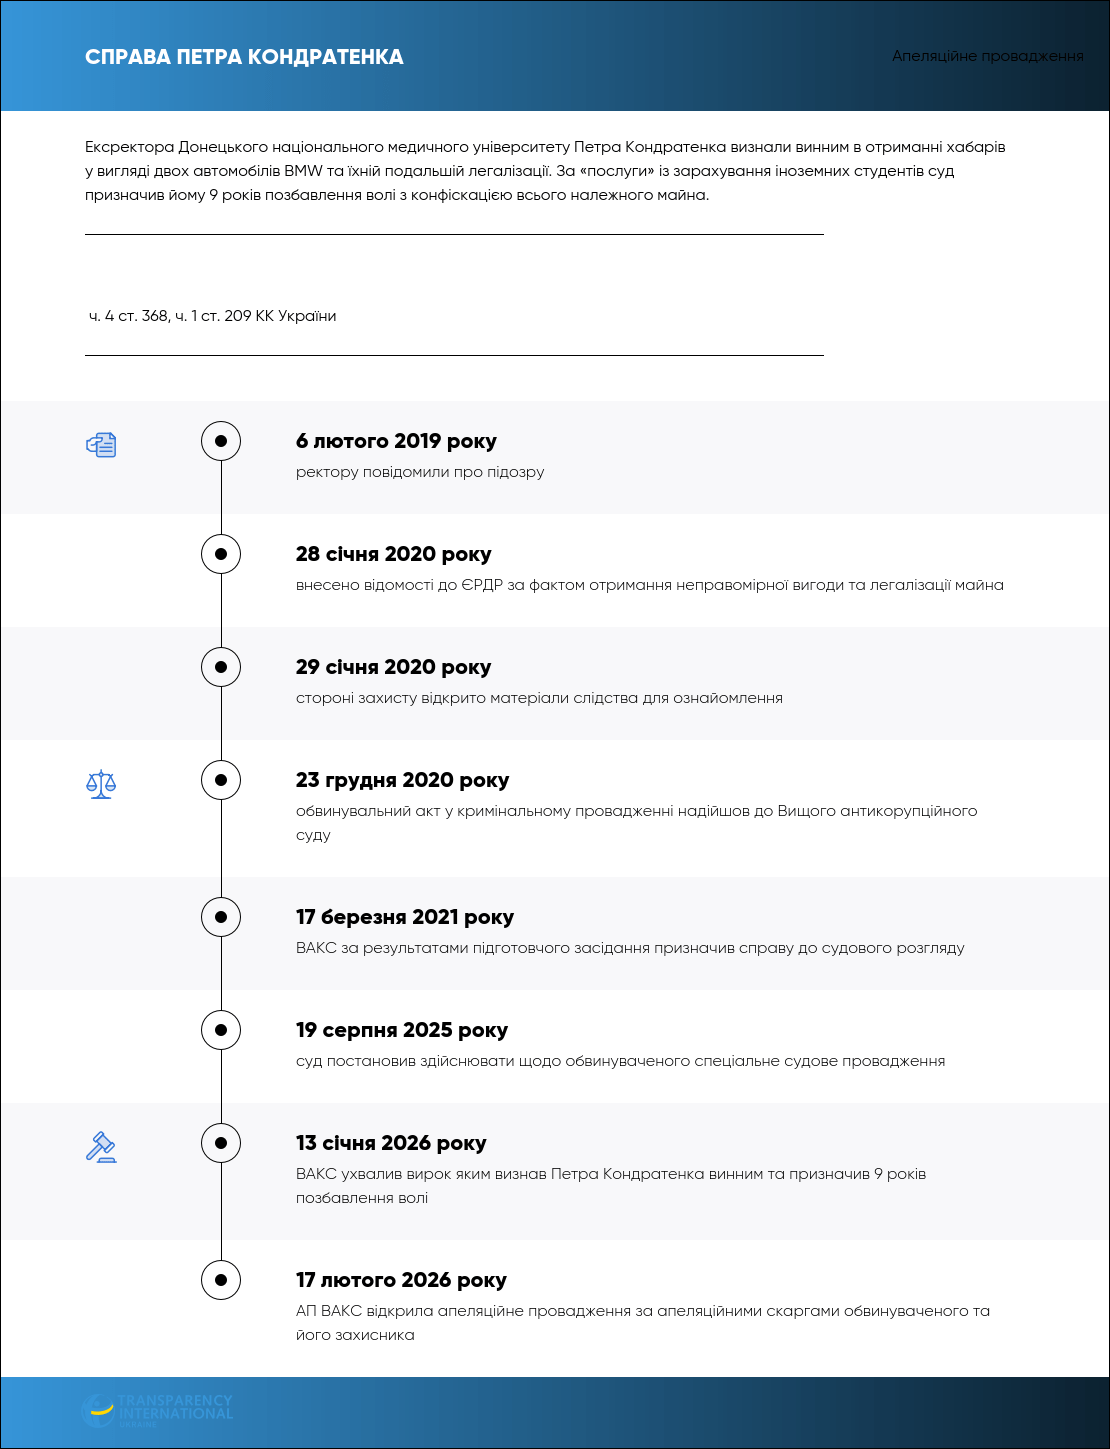The height and width of the screenshot is (1449, 1110).
Task: Click the 23 грудня 2020 року heading
Action: click(402, 780)
